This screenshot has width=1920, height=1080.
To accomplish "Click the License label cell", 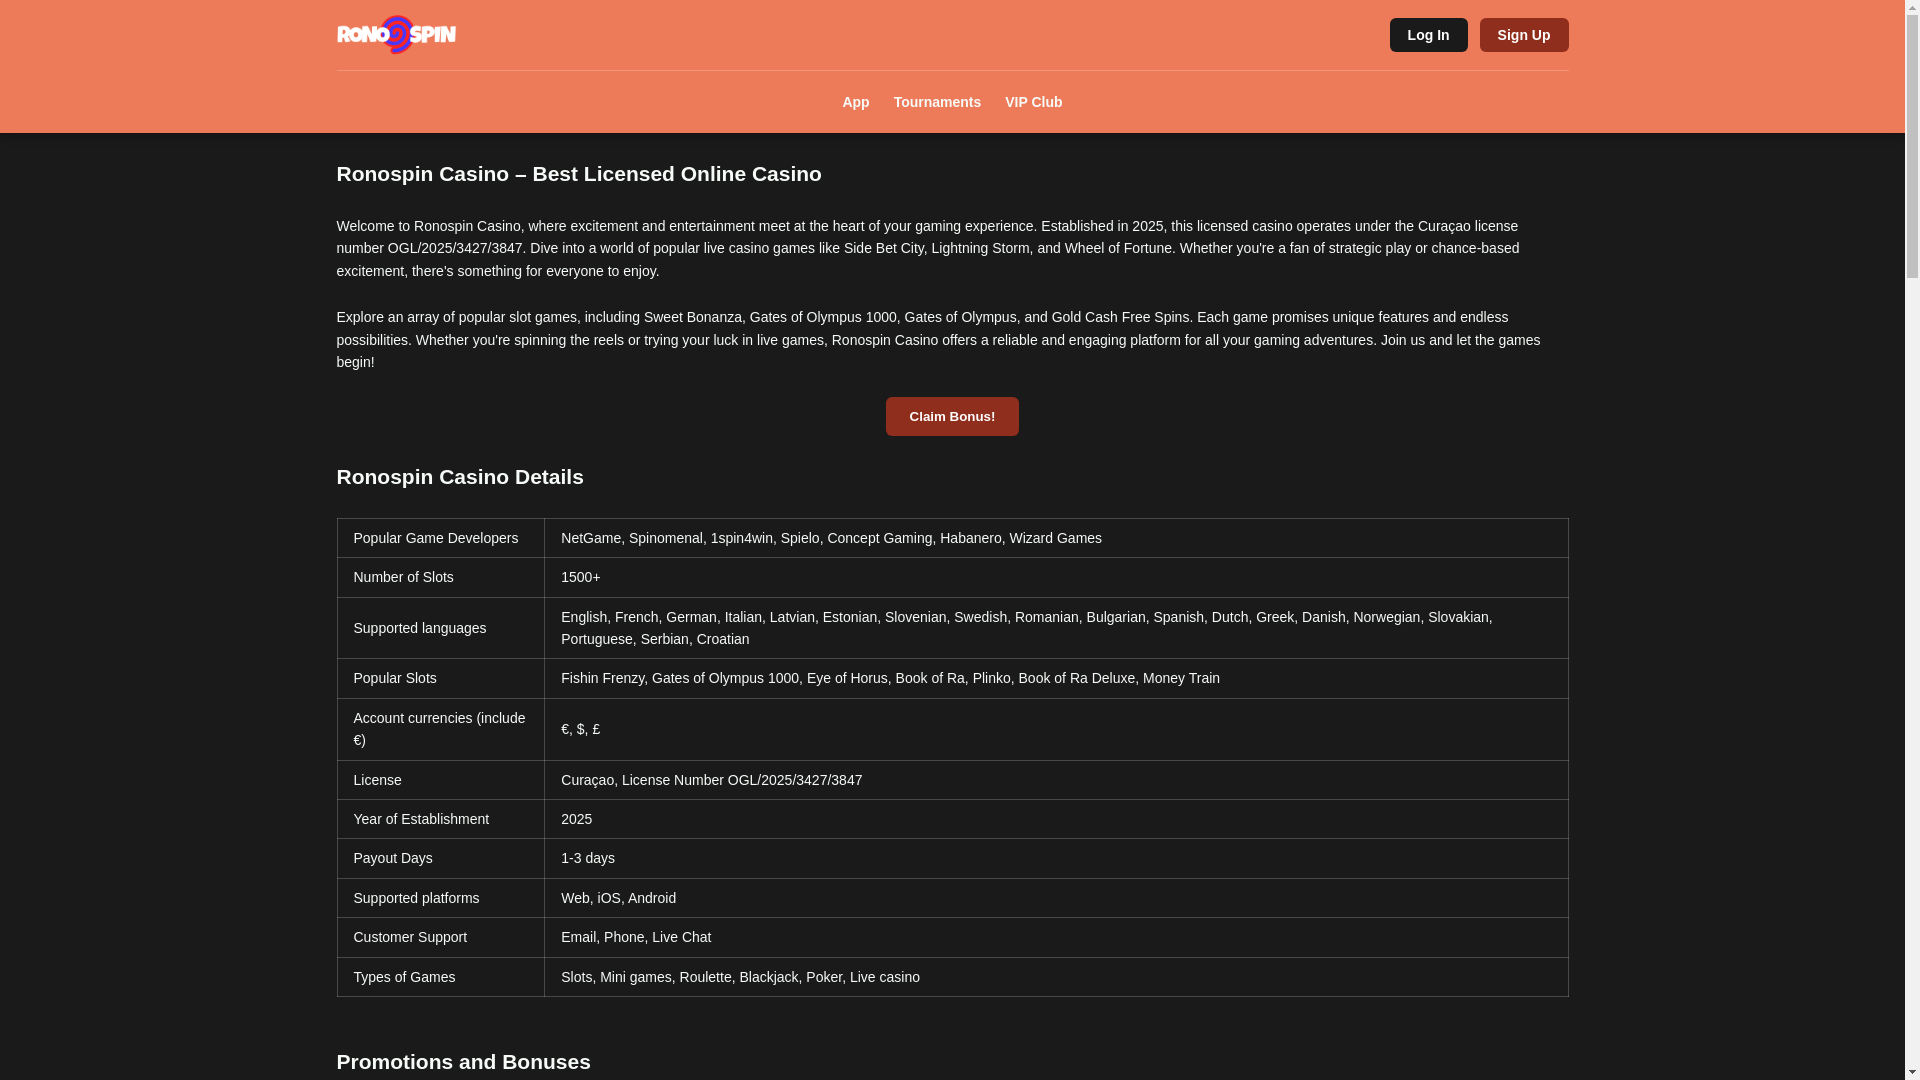I will click(441, 780).
